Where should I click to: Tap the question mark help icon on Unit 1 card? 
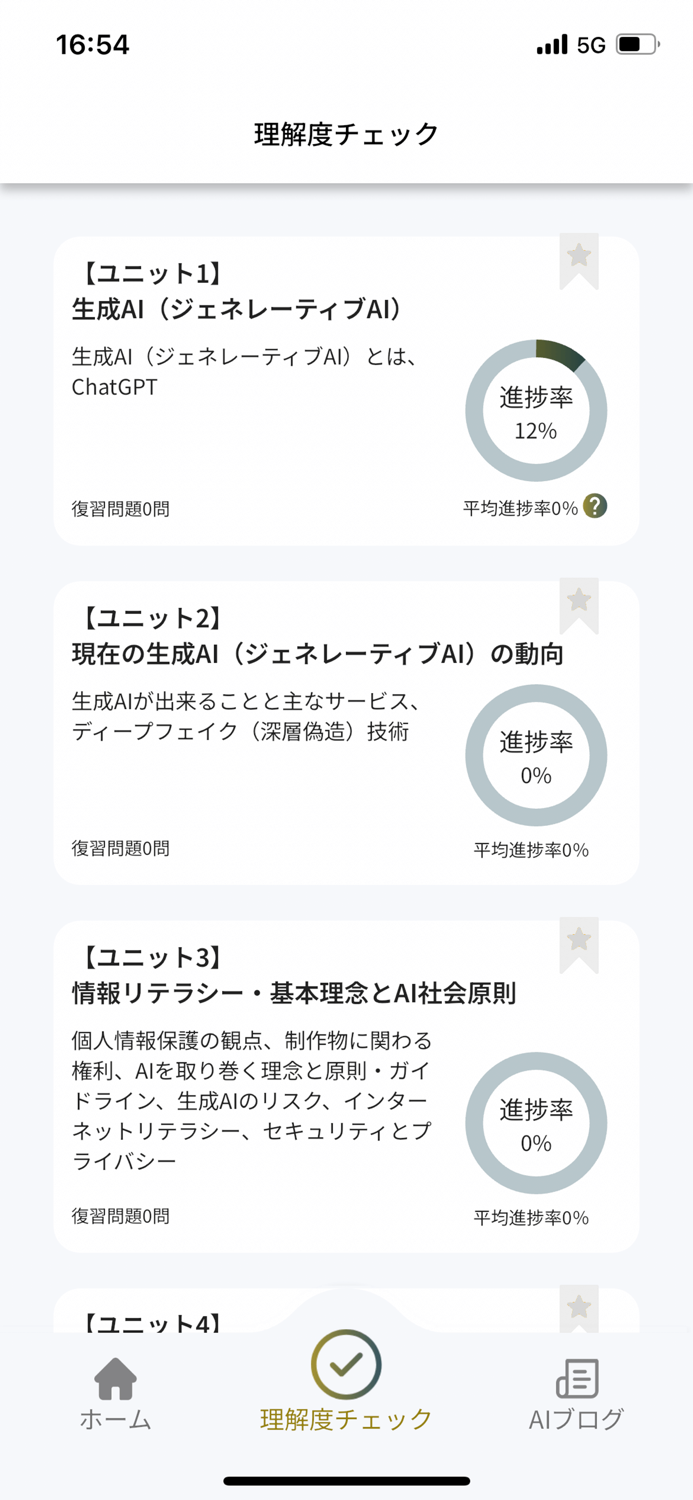click(594, 507)
